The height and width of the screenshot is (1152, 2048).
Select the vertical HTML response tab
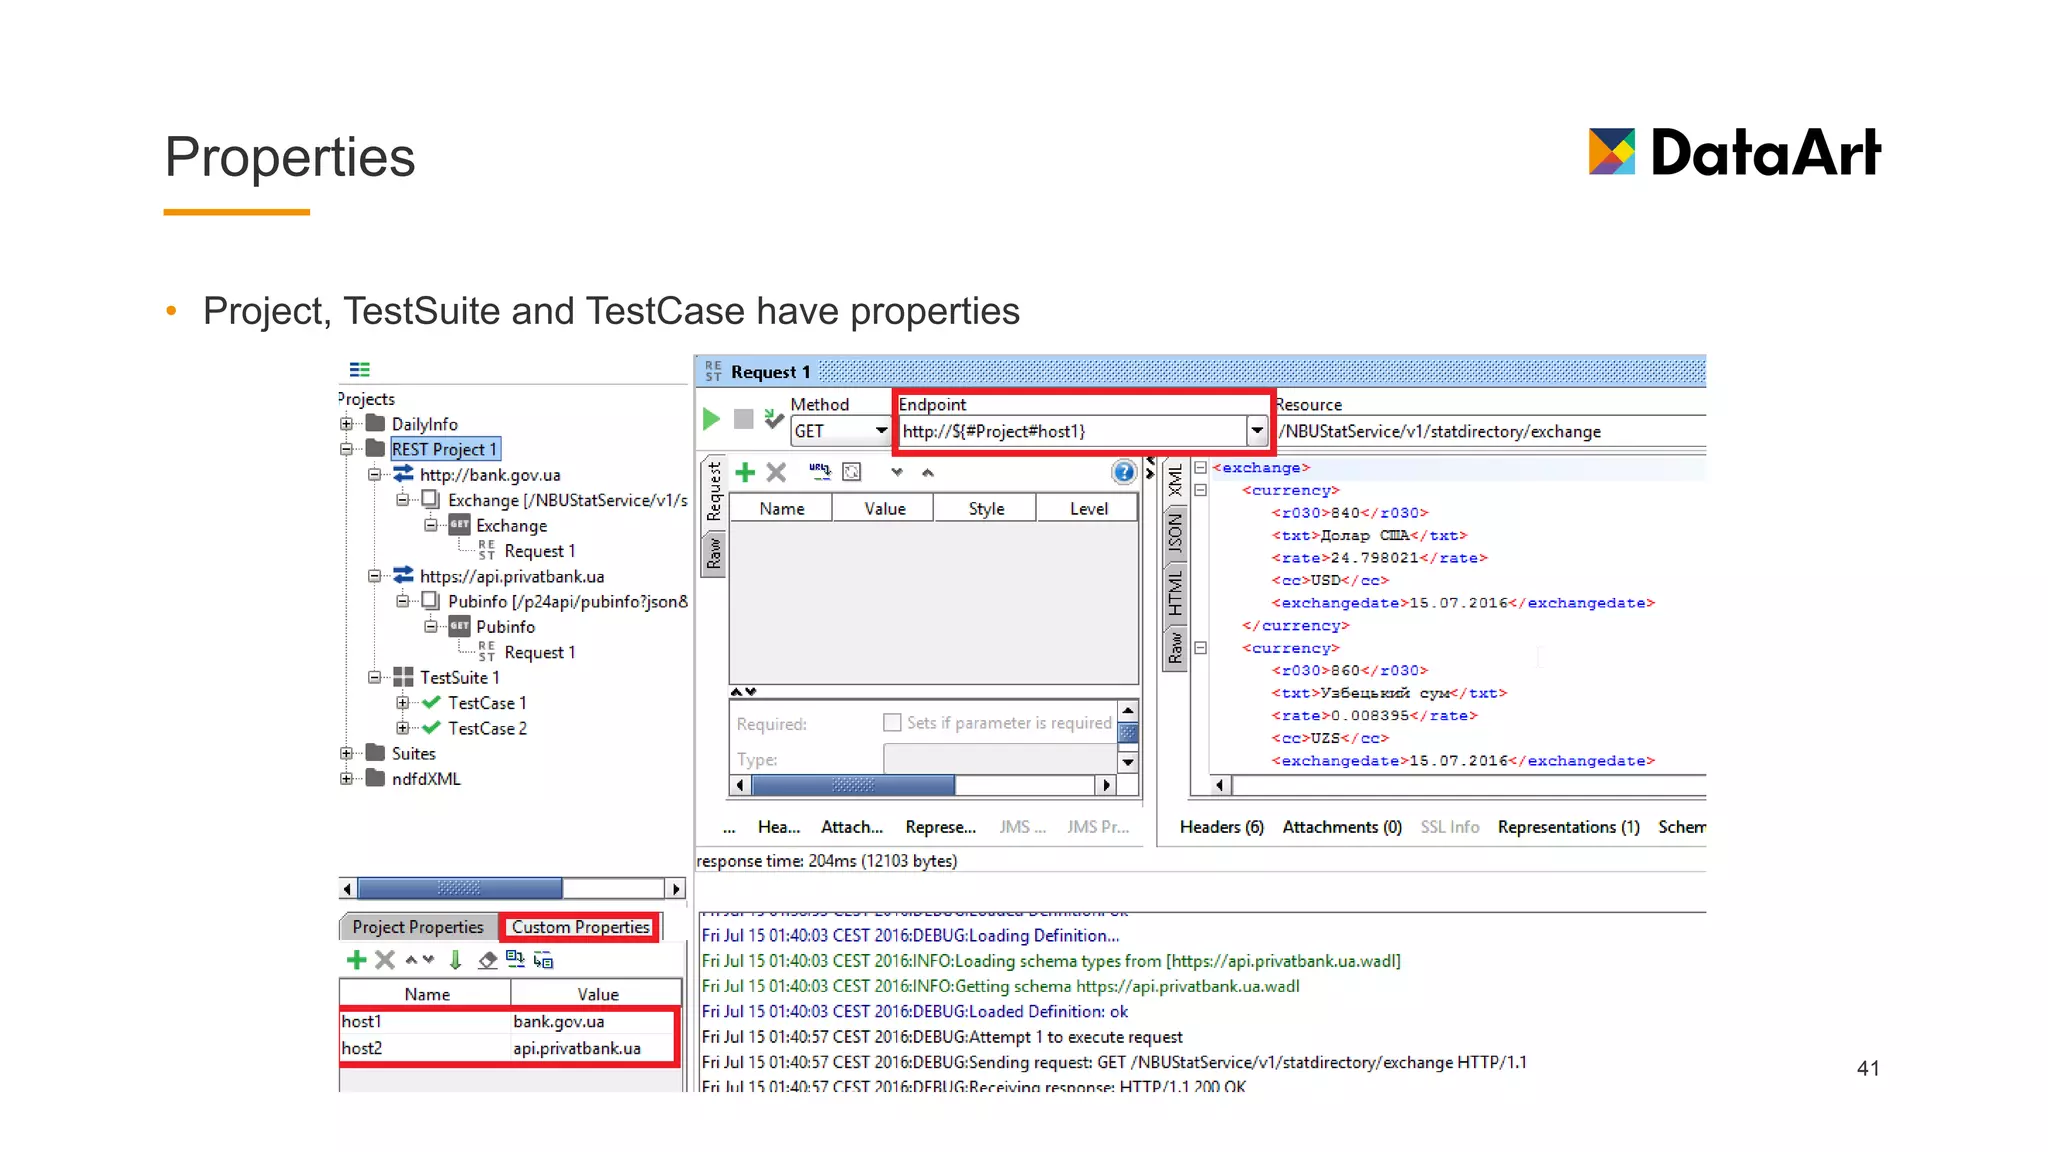1175,592
